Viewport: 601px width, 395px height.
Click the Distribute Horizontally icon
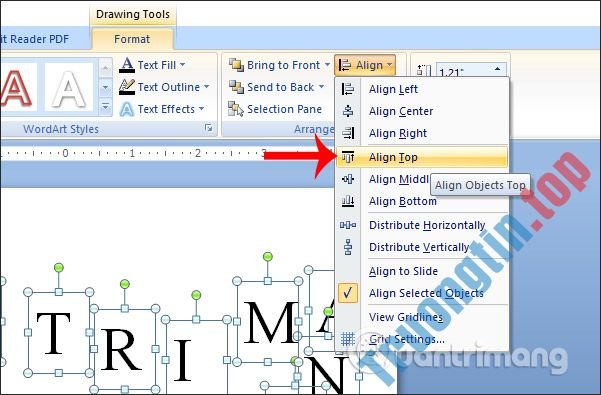tap(348, 225)
